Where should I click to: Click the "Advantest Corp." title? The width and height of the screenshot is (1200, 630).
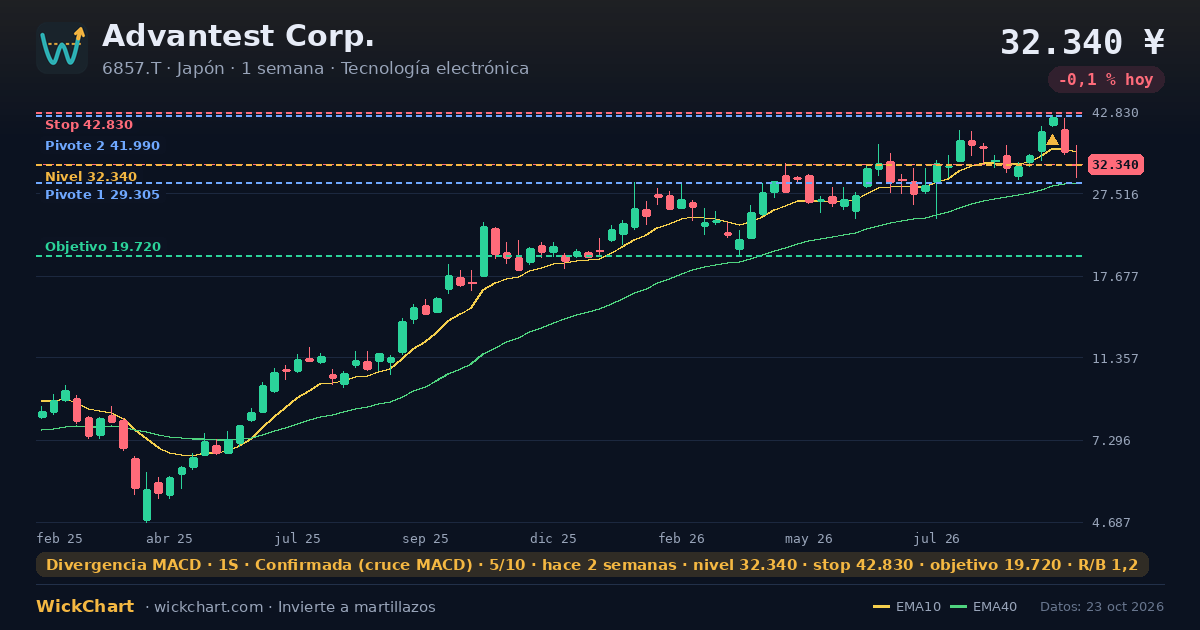[238, 36]
